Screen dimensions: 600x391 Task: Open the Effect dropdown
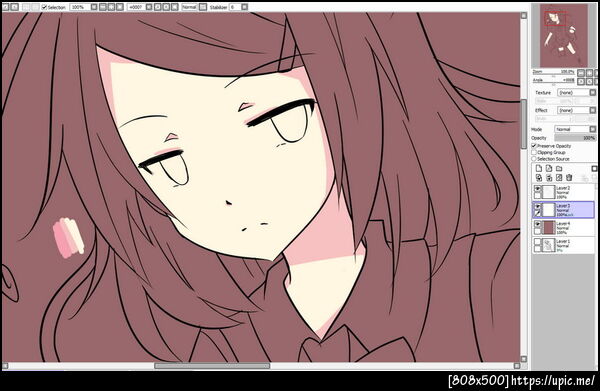577,110
